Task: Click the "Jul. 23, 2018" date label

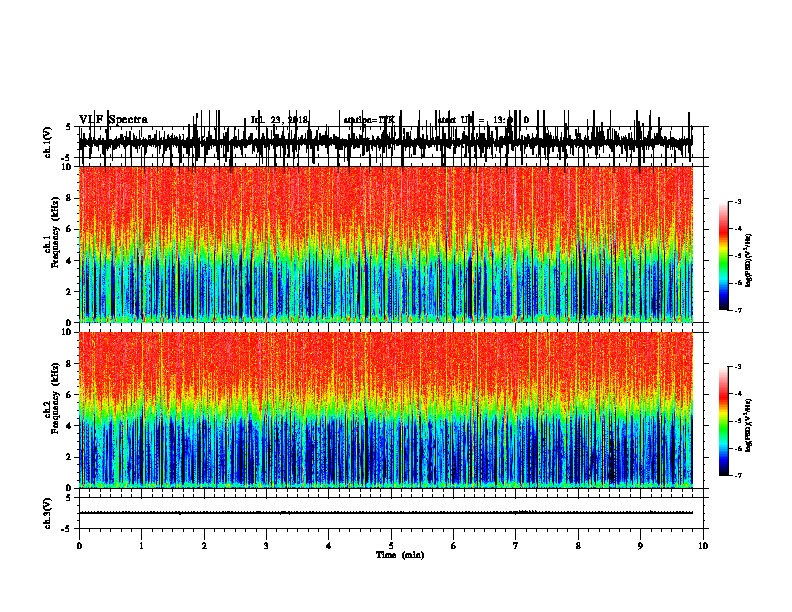Action: pos(279,120)
